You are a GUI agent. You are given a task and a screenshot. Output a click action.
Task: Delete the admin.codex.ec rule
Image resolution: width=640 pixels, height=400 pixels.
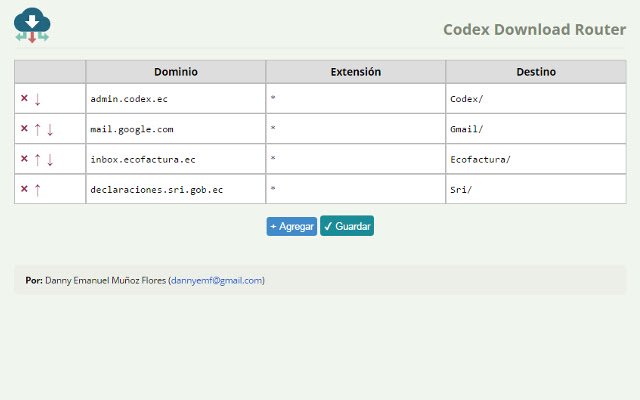click(24, 98)
